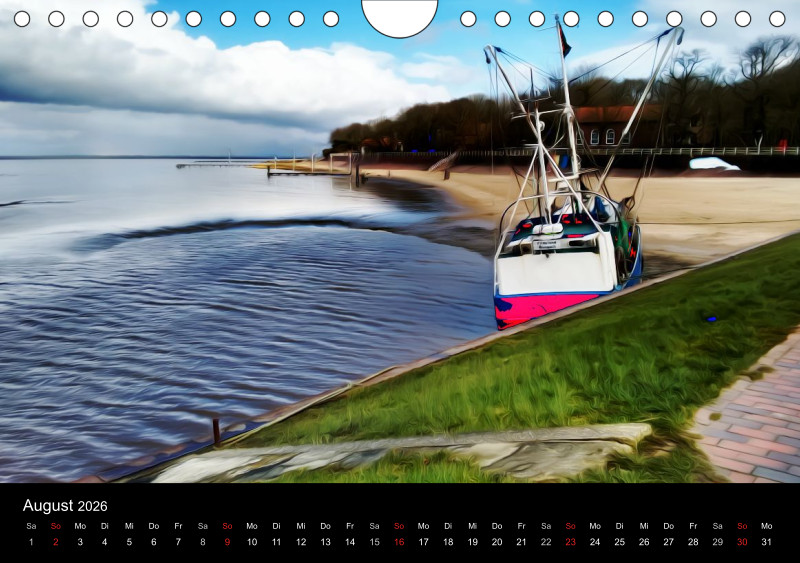This screenshot has width=800, height=563.
Task: Pick date 28 in the calendar
Action: 693,542
